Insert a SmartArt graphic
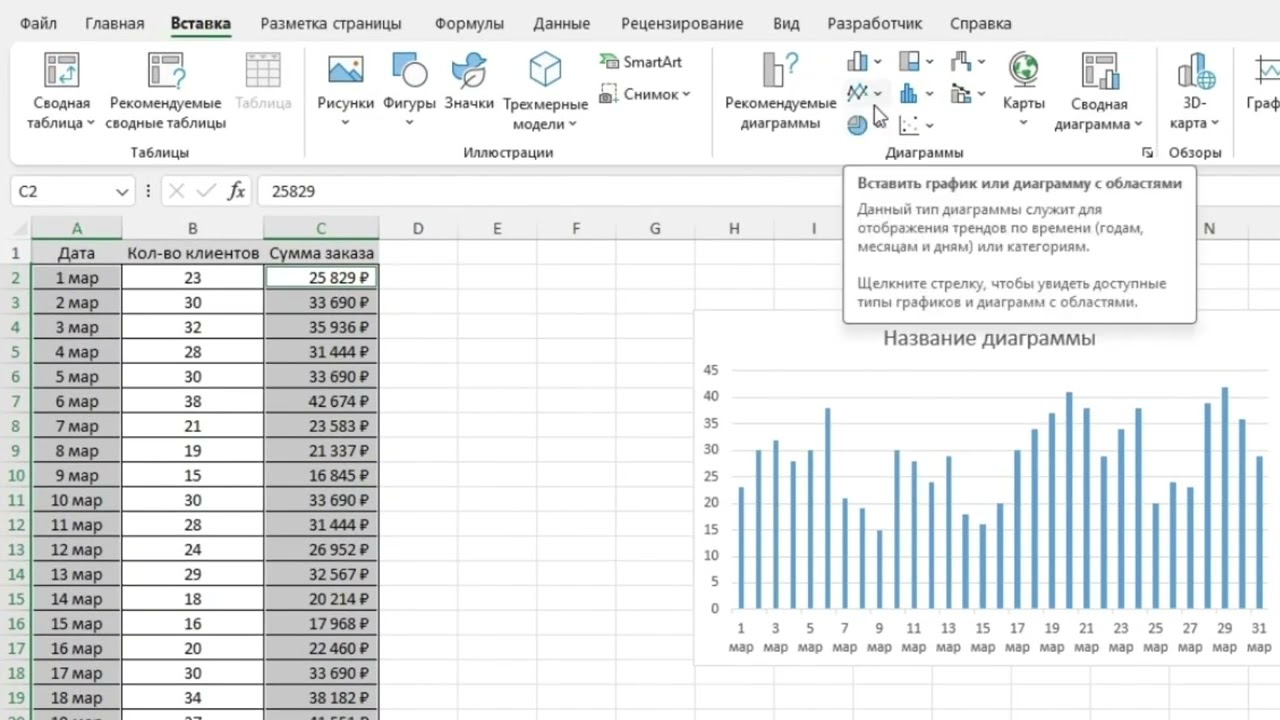 (x=640, y=62)
